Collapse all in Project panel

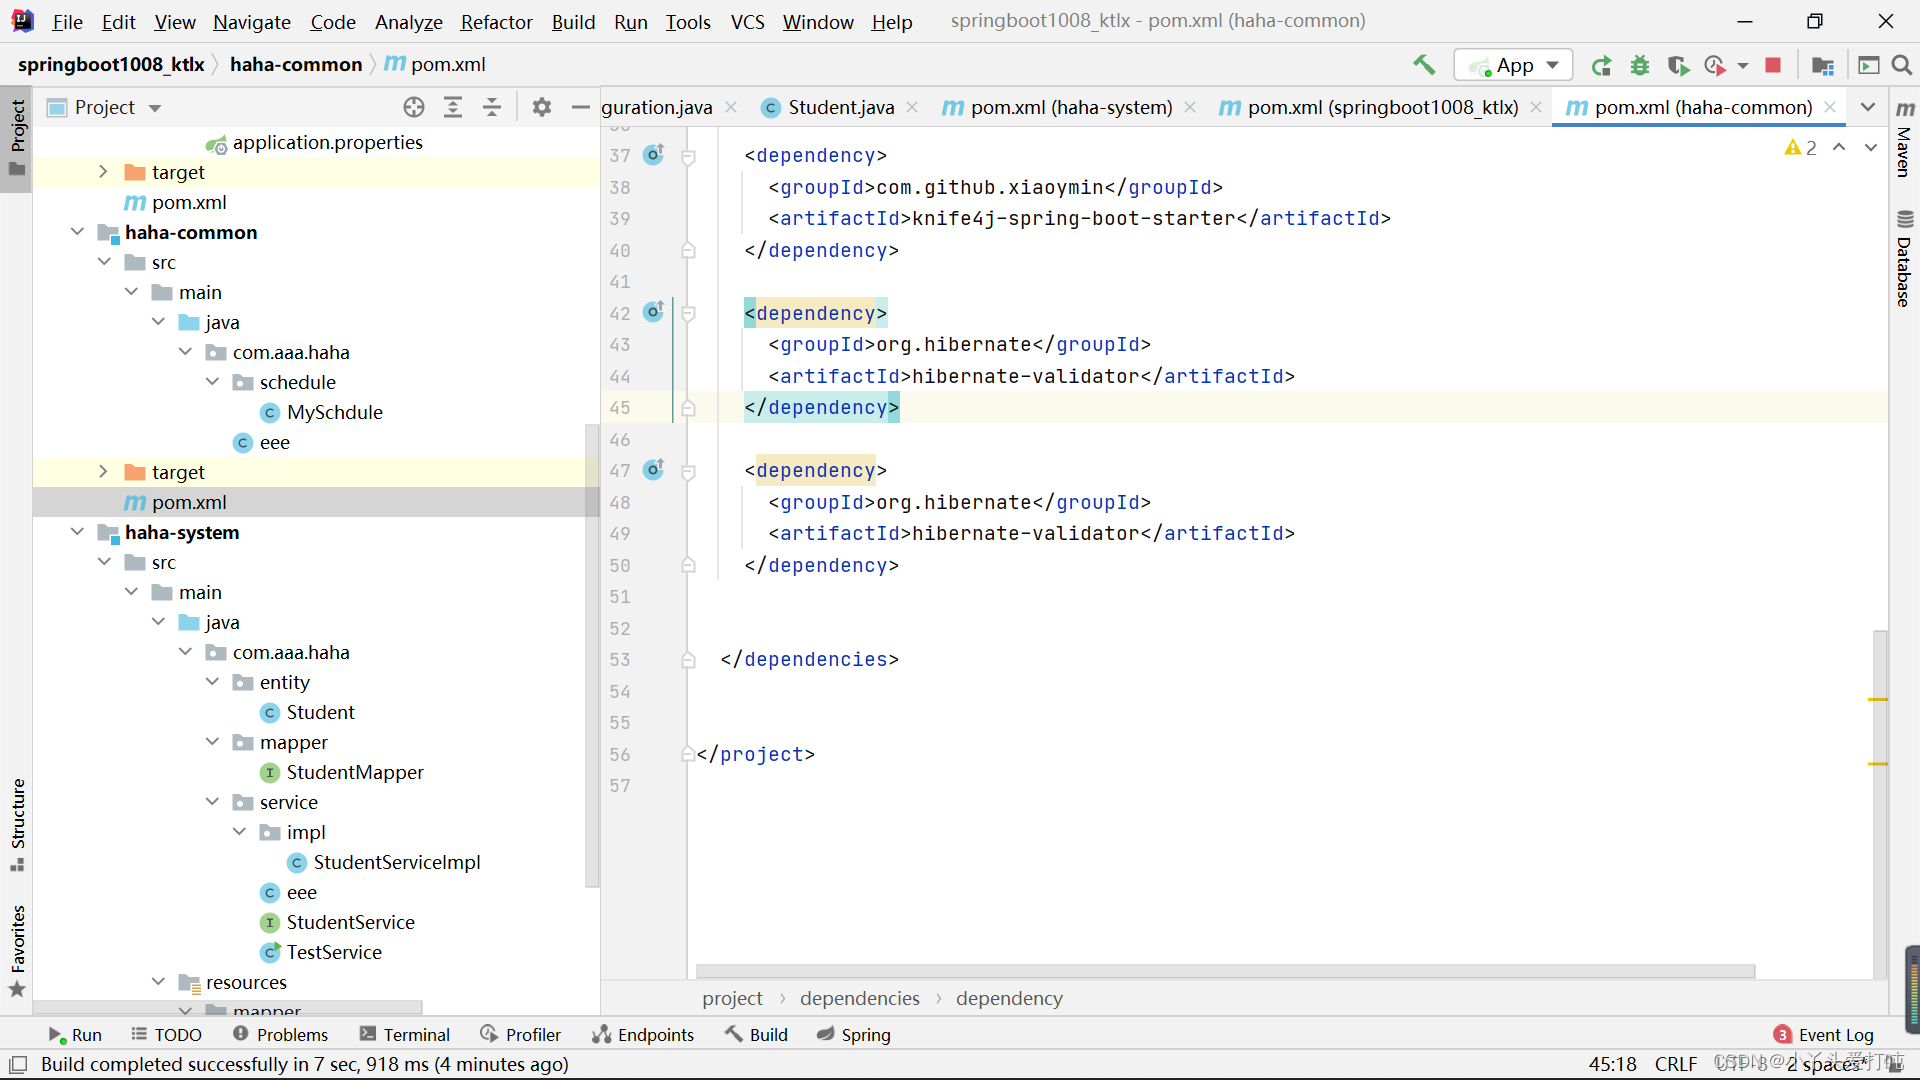[x=492, y=107]
